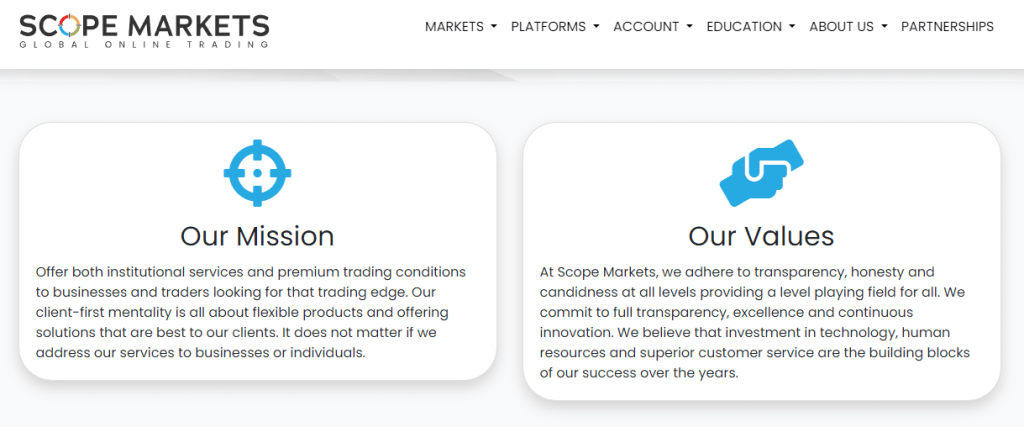Click the Account menu label
The image size is (1024, 427).
(x=647, y=27)
